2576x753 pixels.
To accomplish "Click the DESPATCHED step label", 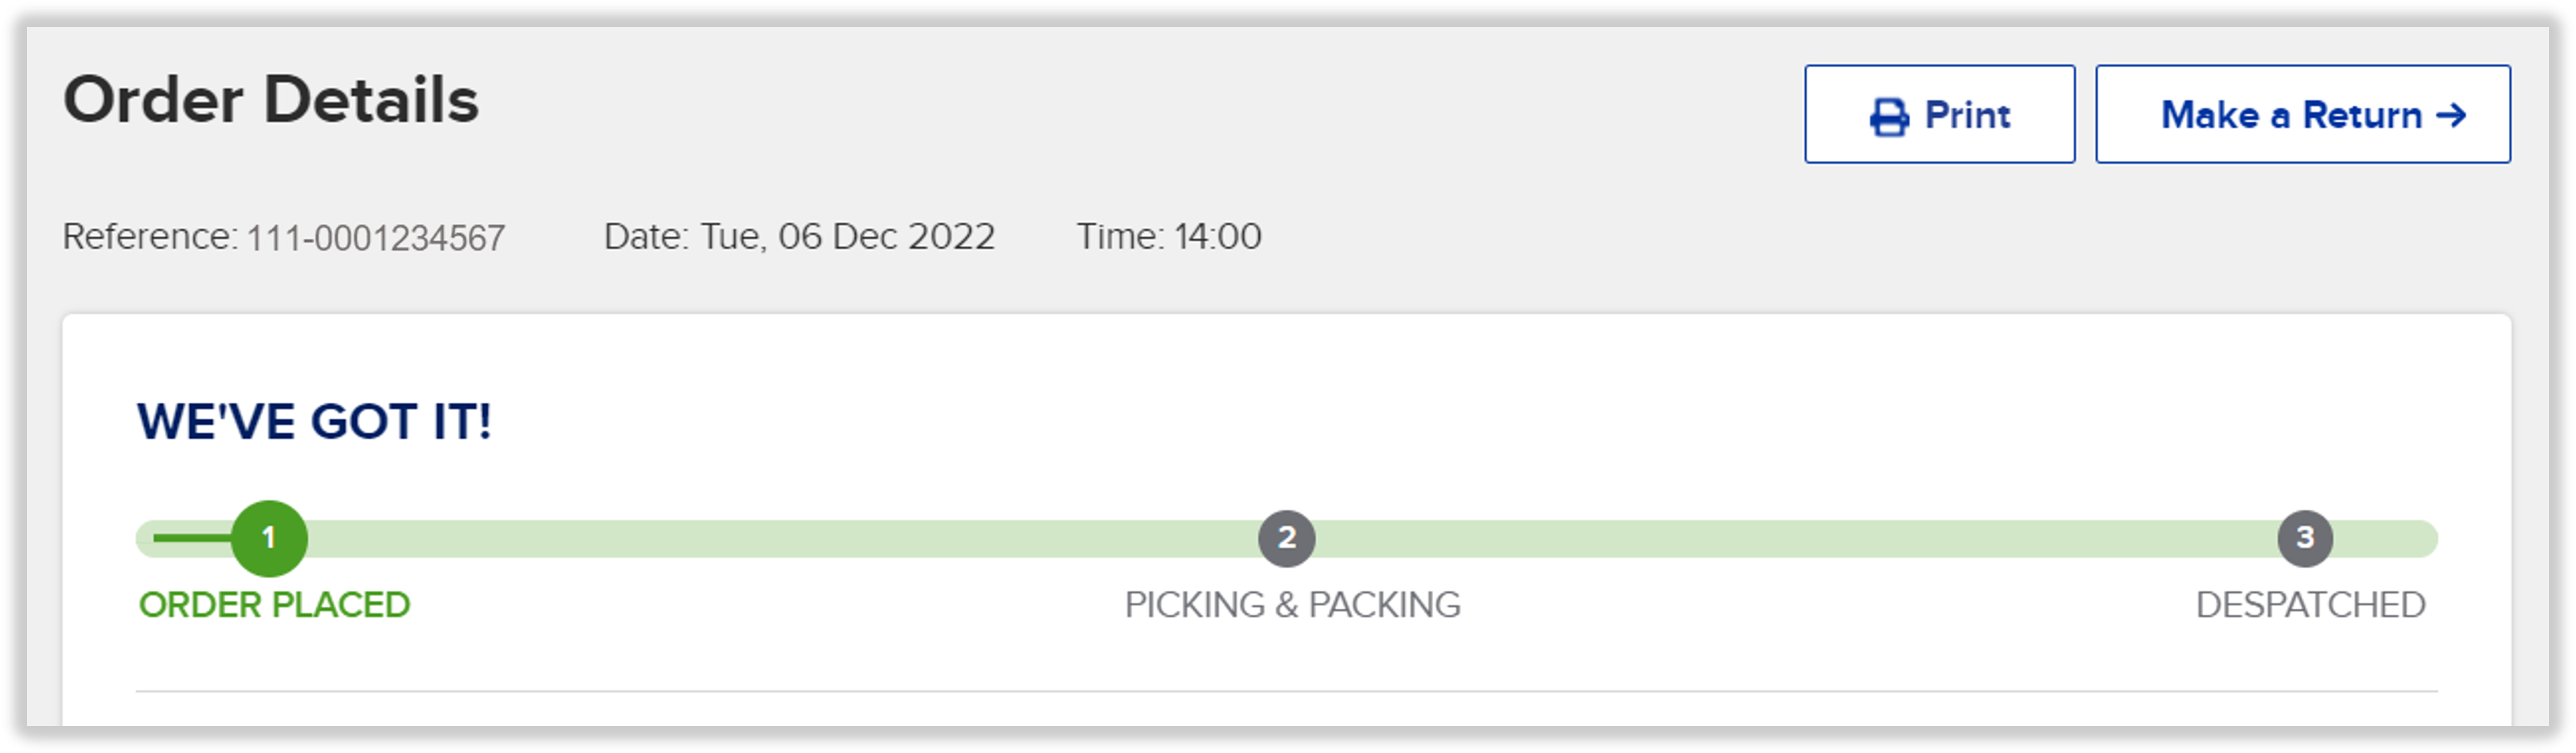I will (2310, 604).
